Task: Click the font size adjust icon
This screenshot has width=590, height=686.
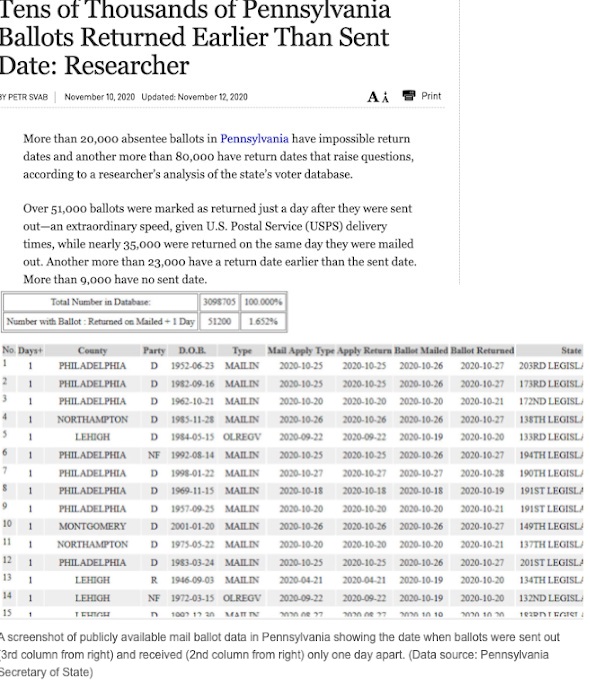Action: tap(378, 96)
